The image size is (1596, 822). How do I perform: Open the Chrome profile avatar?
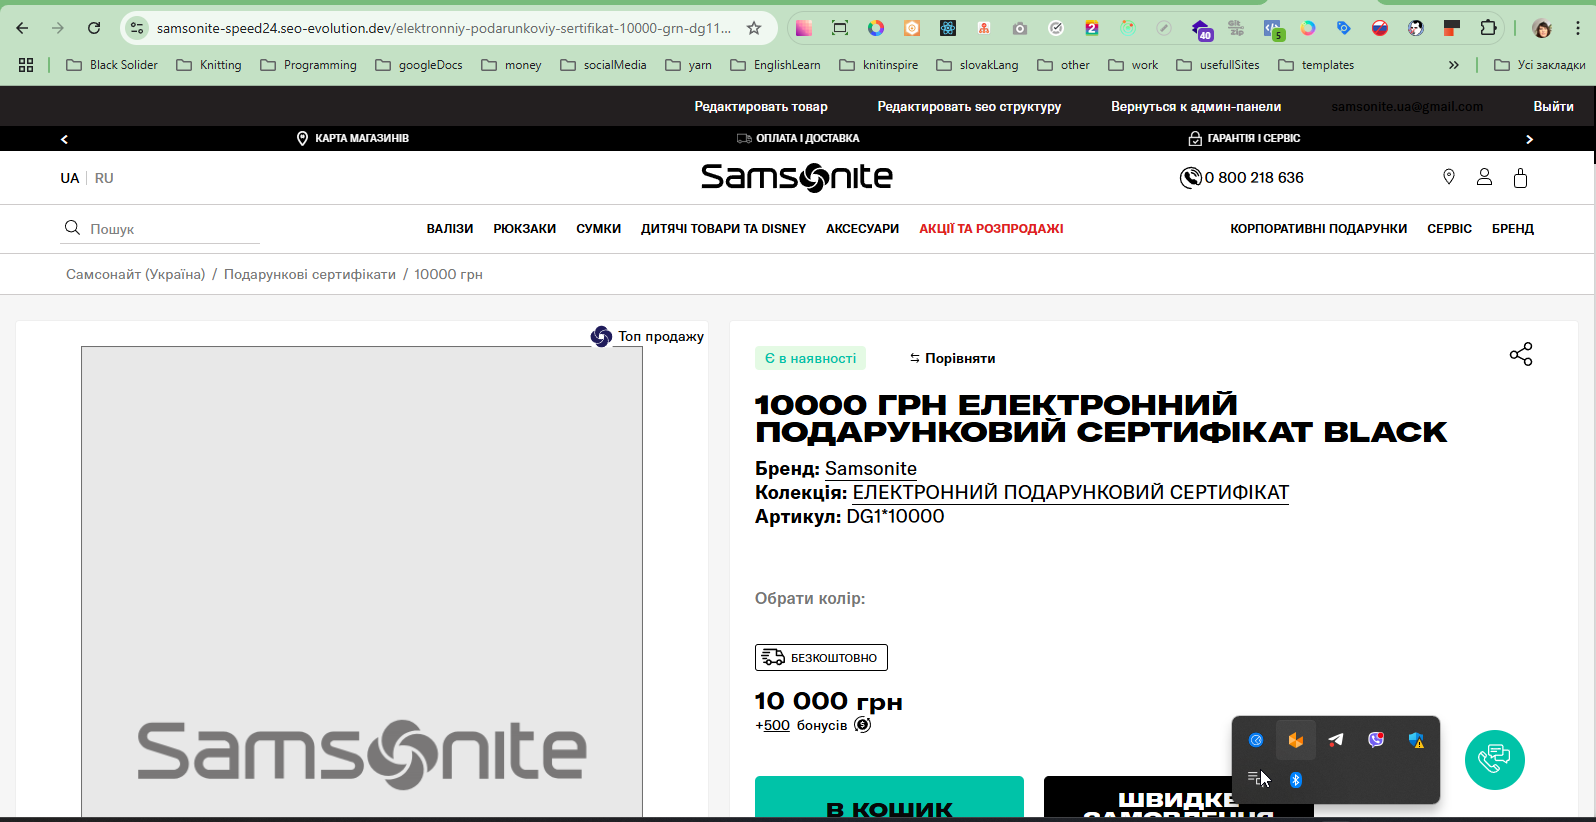pos(1542,28)
